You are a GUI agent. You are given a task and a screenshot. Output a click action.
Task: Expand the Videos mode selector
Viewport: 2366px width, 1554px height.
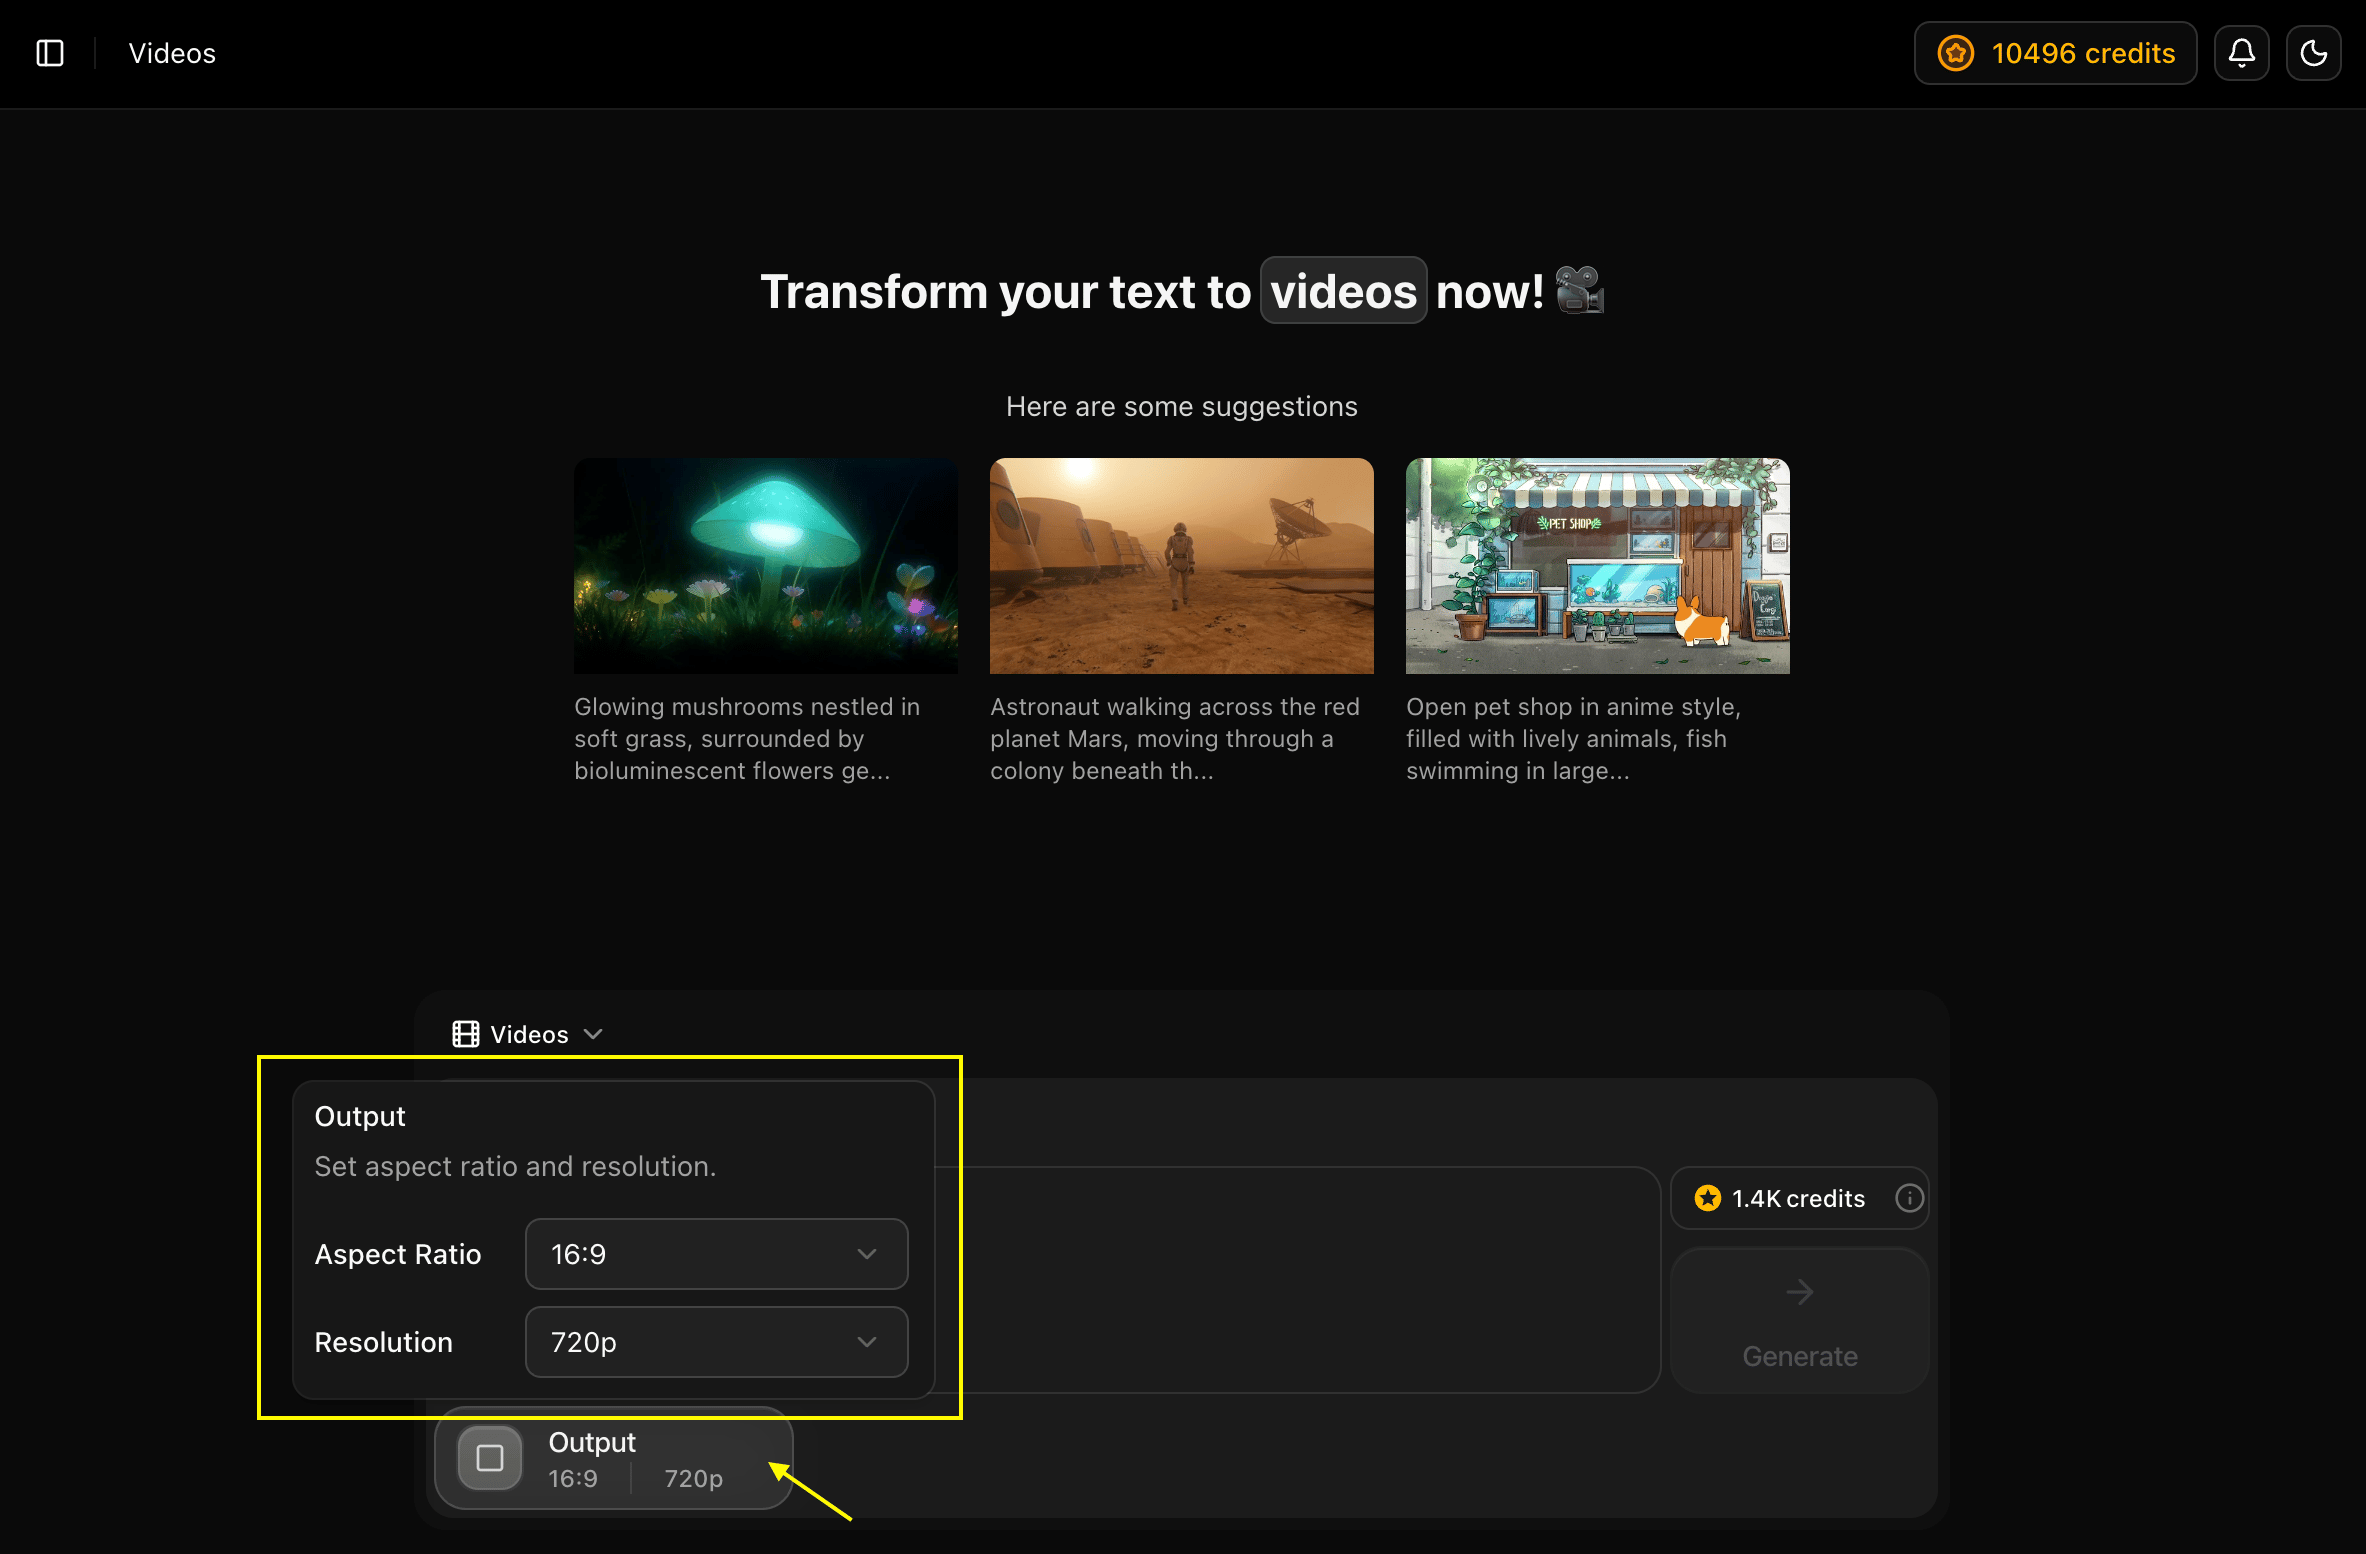pyautogui.click(x=527, y=1034)
